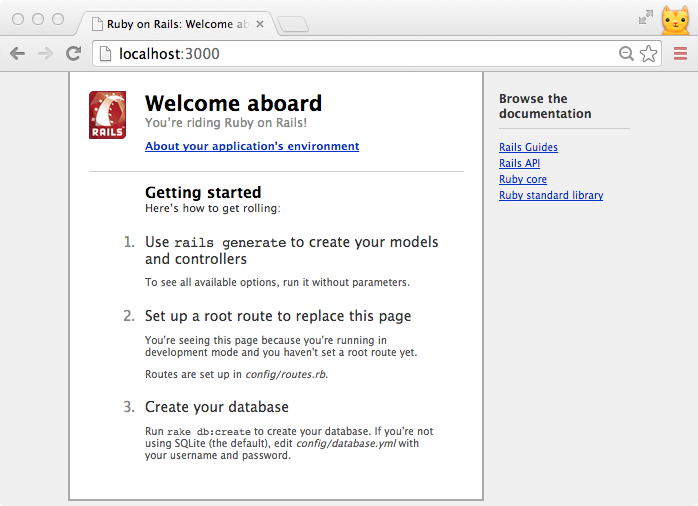
Task: Click the page icon in address bar
Action: (x=106, y=54)
